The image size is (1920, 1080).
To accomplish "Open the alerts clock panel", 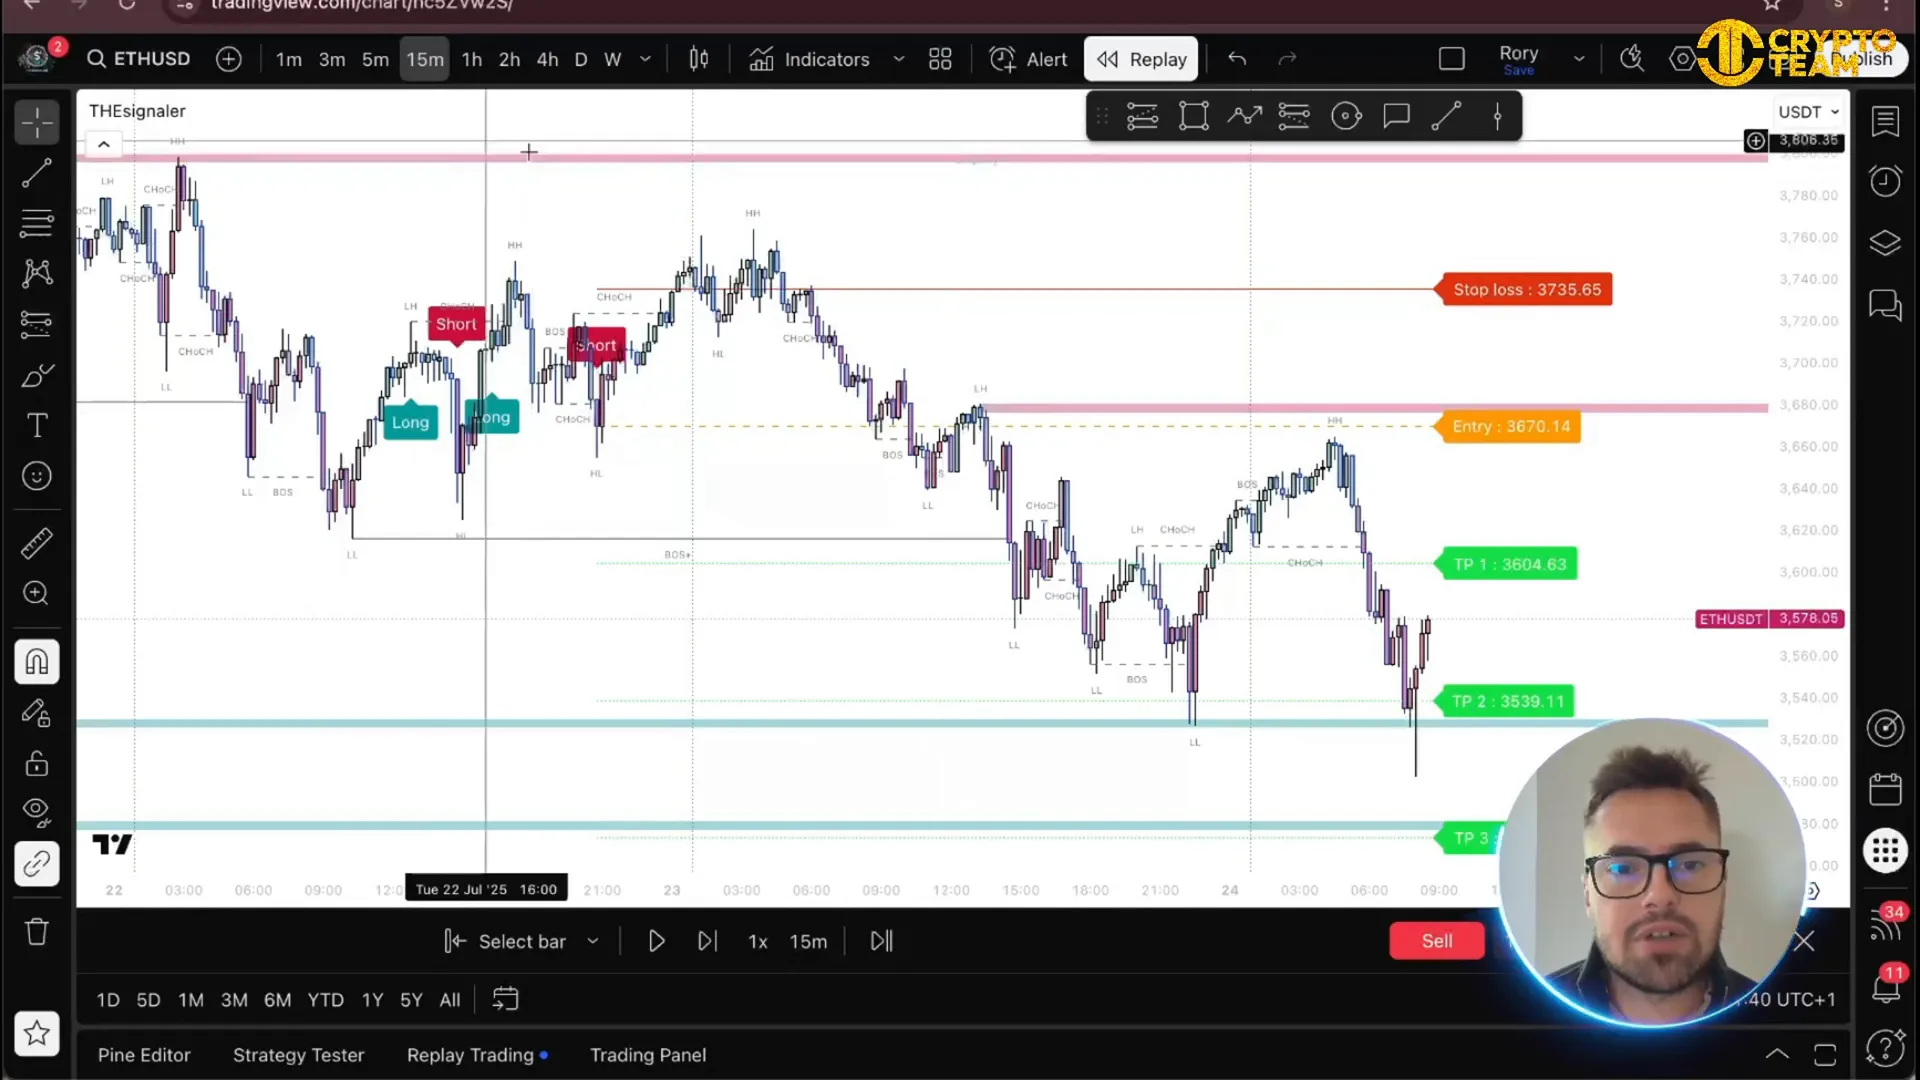I will tap(1885, 181).
